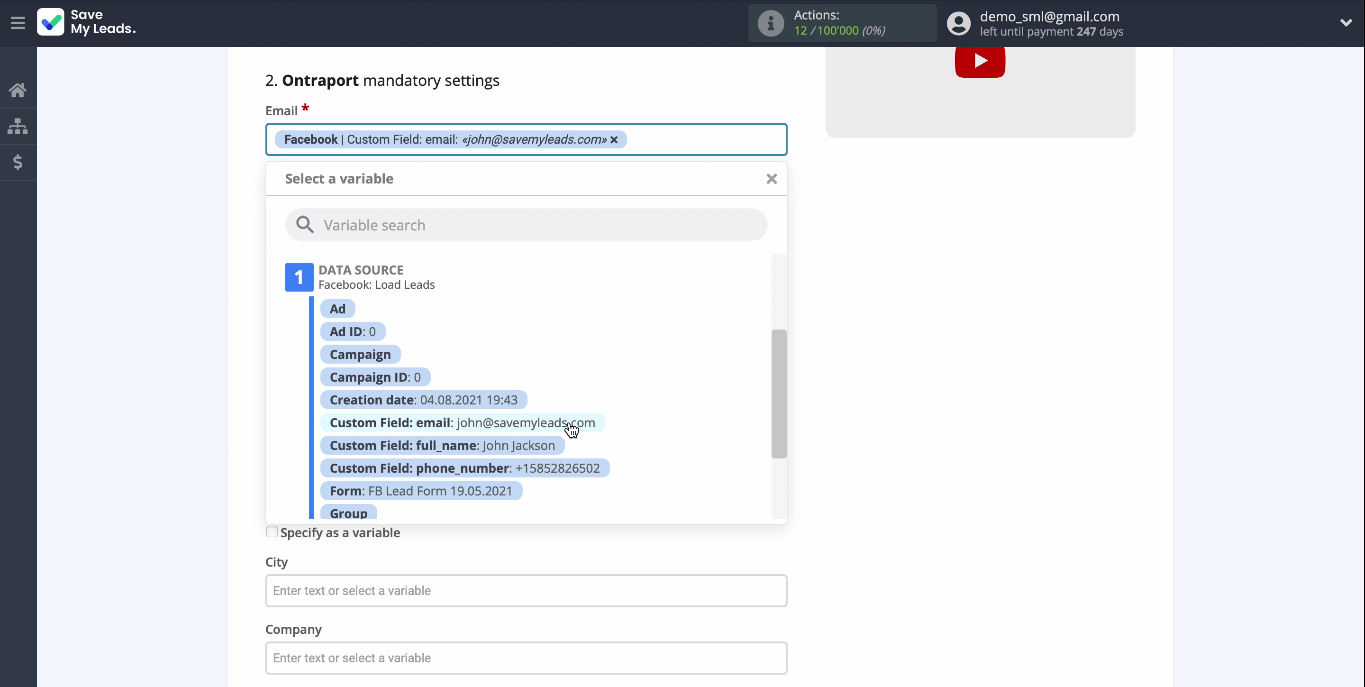Open the user account avatar

[x=959, y=23]
